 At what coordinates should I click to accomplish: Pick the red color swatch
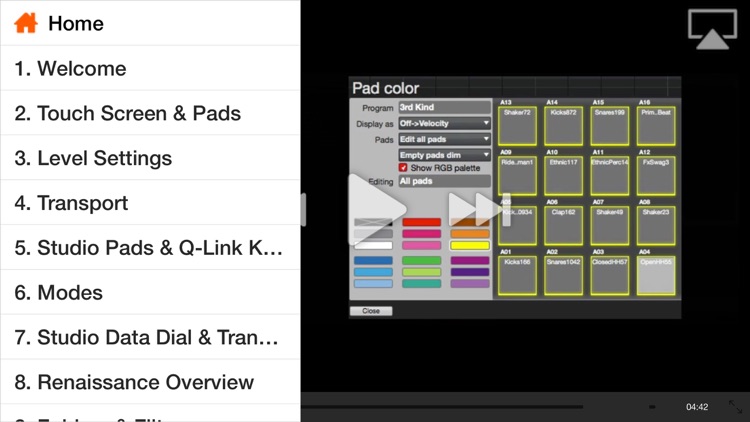click(421, 222)
